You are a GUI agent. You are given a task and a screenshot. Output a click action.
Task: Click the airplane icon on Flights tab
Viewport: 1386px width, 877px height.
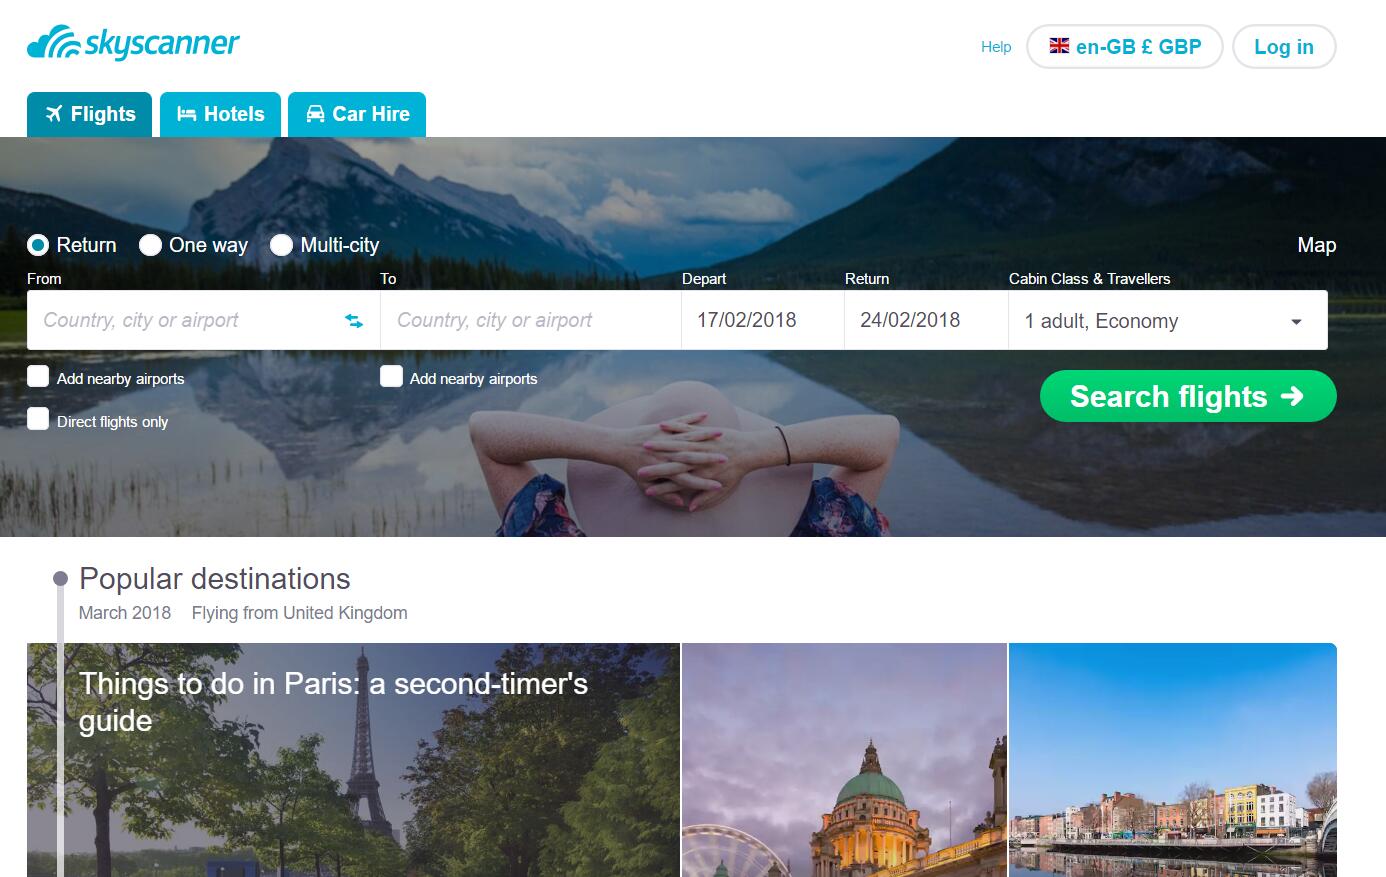[x=54, y=114]
